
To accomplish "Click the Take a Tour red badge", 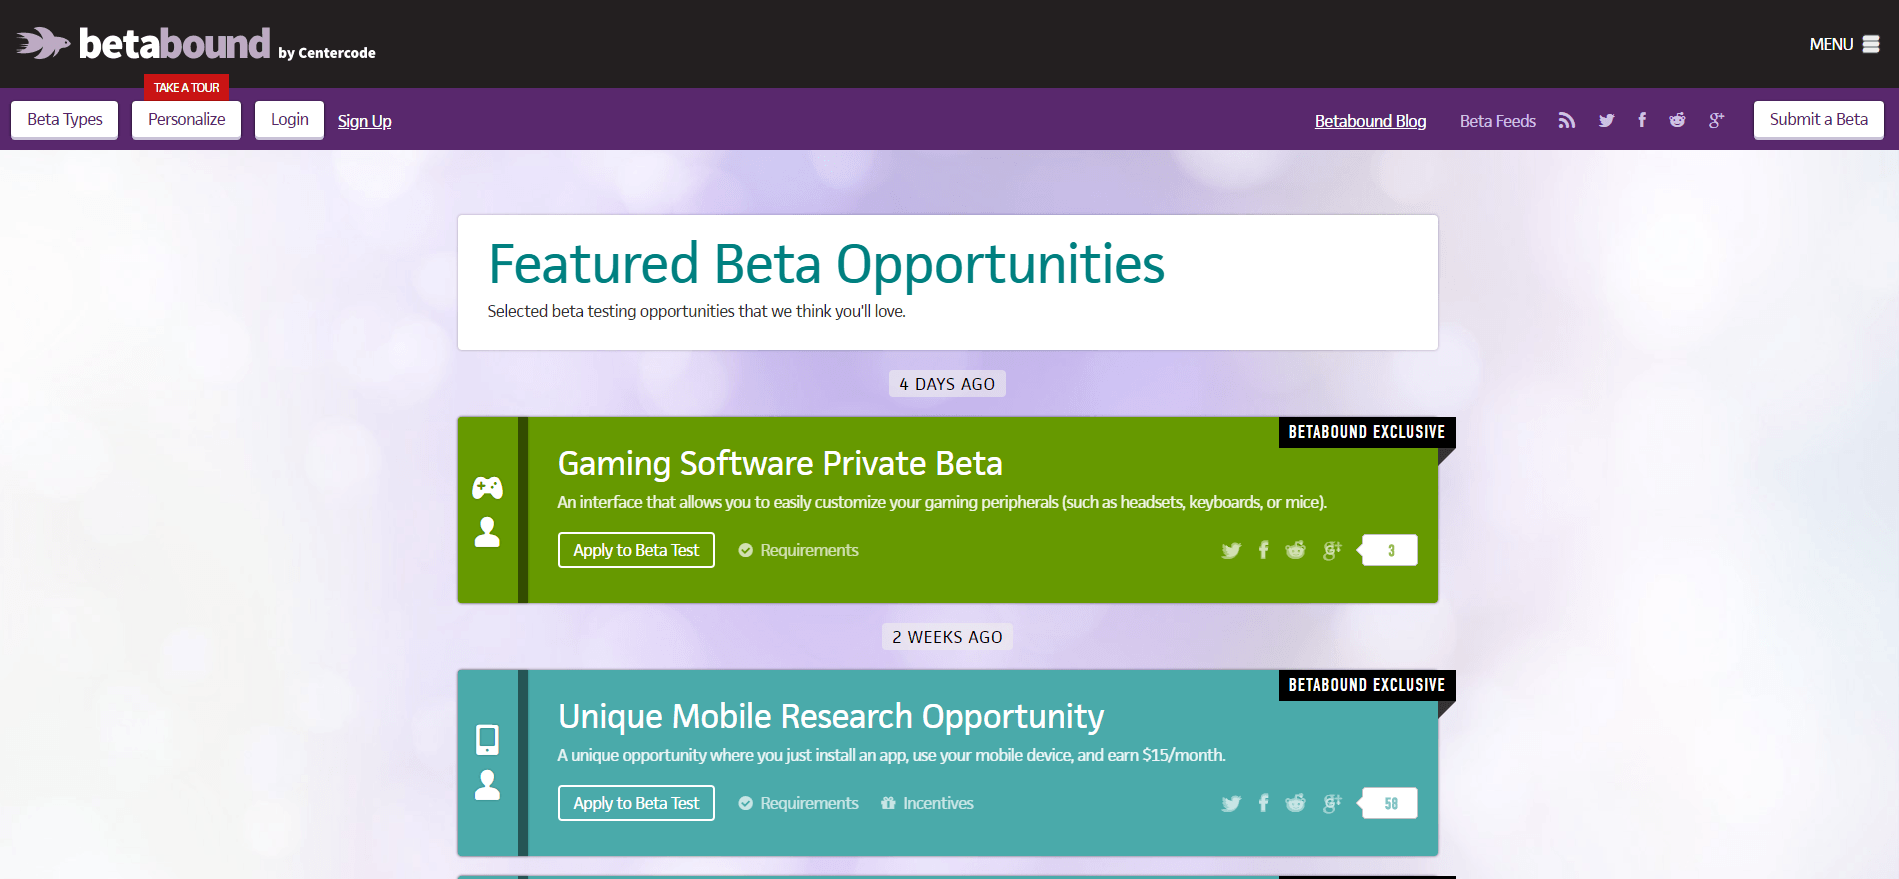I will [187, 87].
